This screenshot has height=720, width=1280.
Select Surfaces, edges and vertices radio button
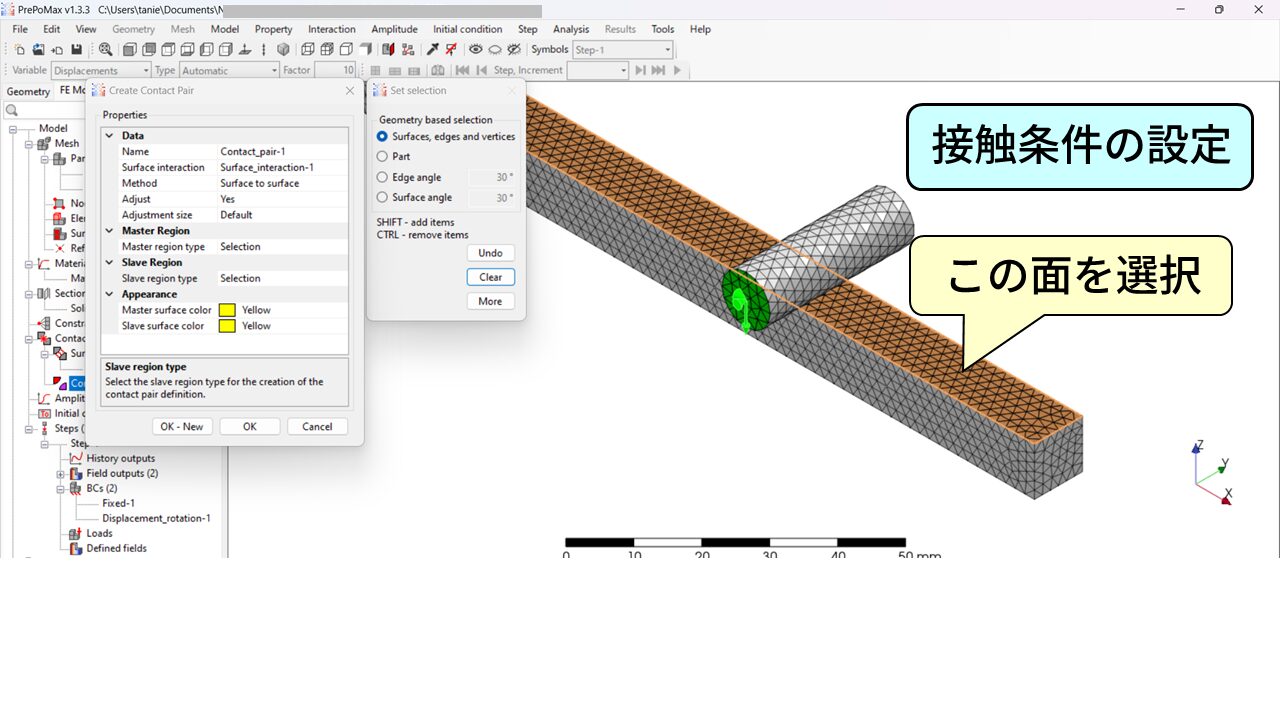pyautogui.click(x=382, y=137)
